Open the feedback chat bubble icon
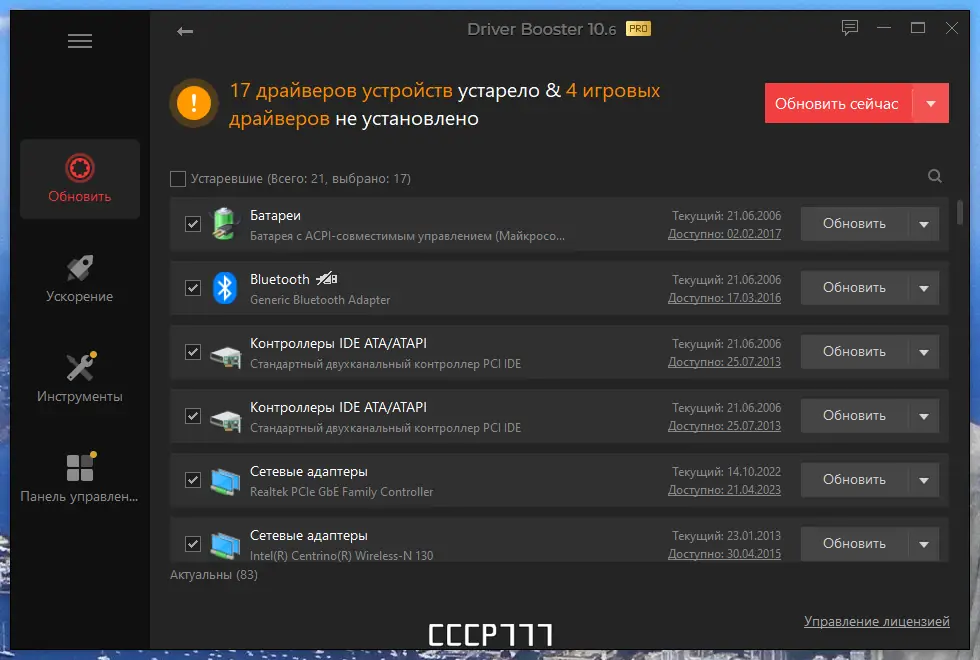 849,28
